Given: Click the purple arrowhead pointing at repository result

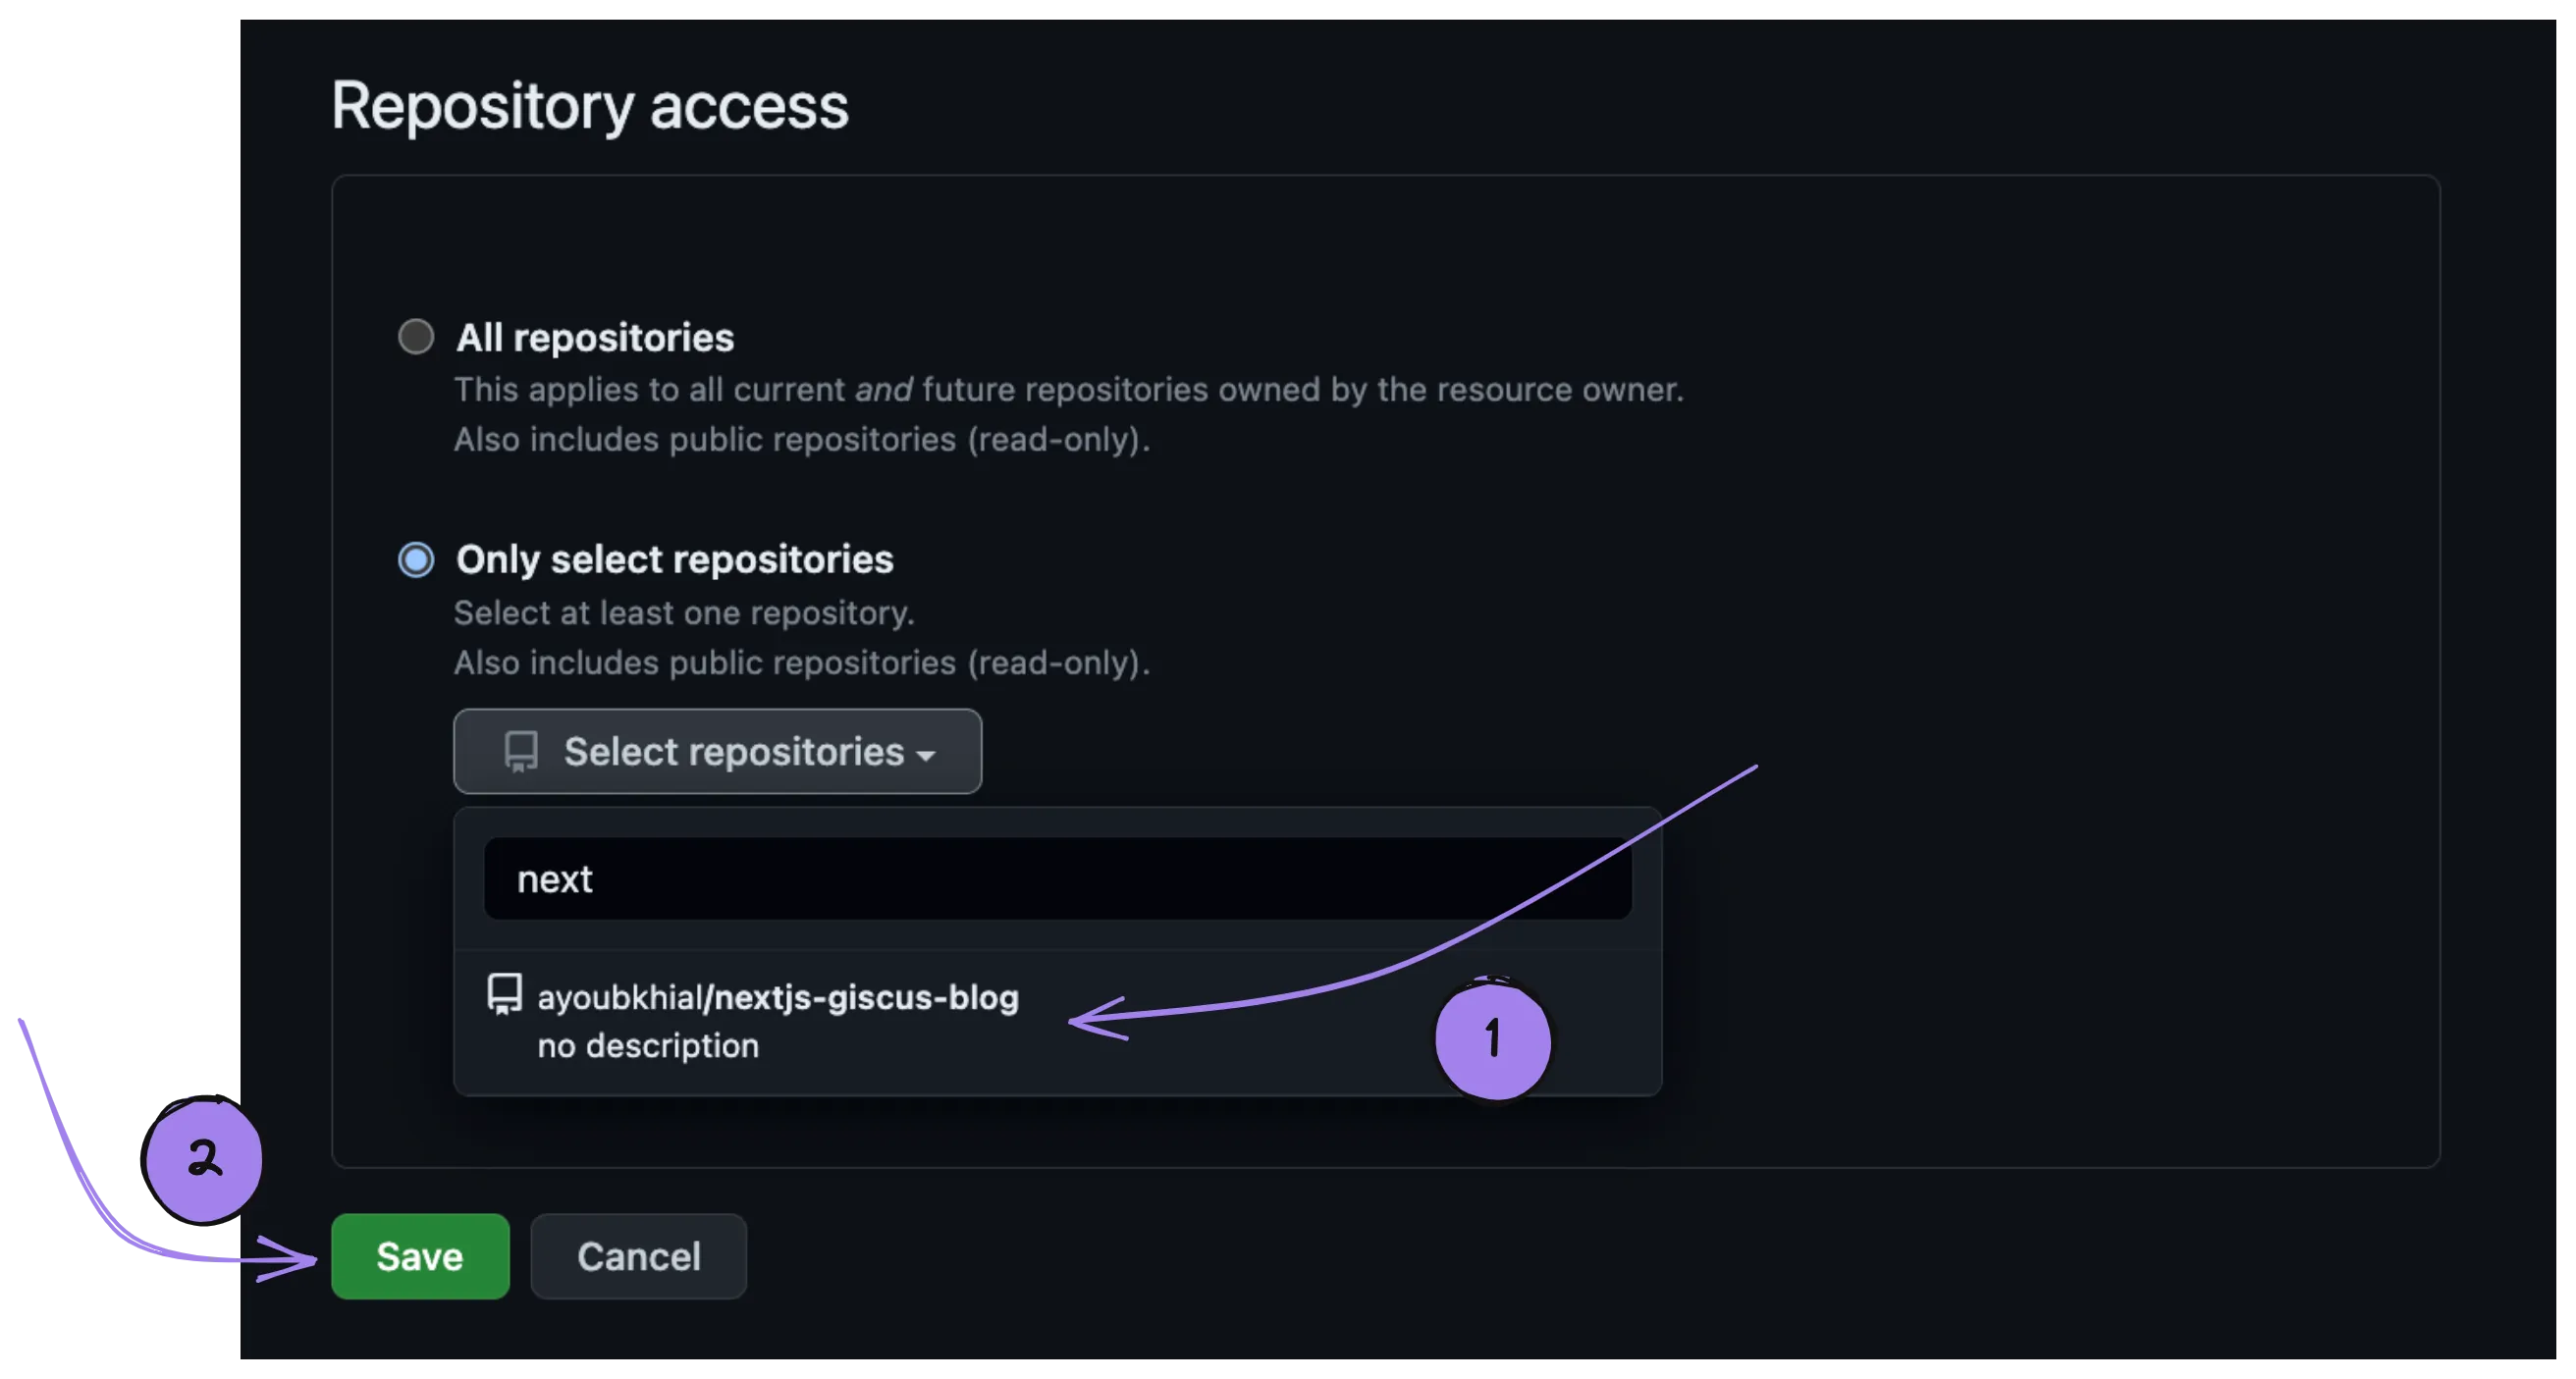Looking at the screenshot, I should pyautogui.click(x=1092, y=1020).
